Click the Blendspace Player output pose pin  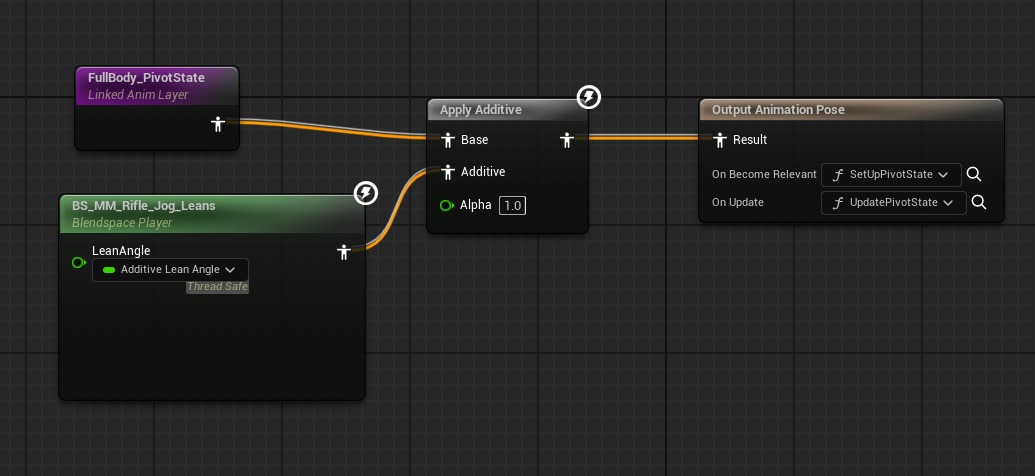click(343, 251)
